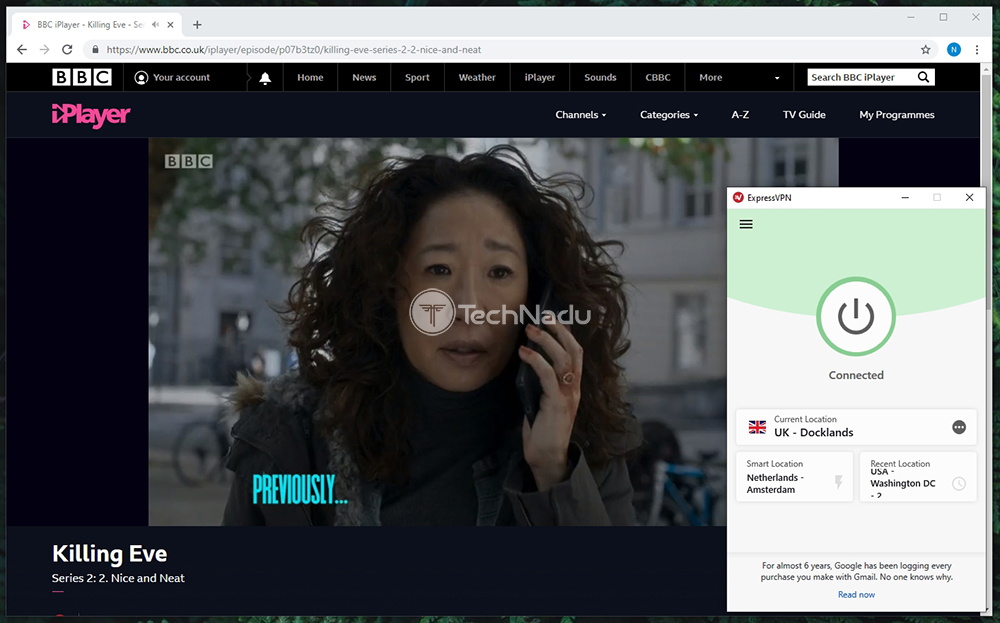The width and height of the screenshot is (1000, 623).
Task: Open Chrome profile avatar
Action: point(953,50)
